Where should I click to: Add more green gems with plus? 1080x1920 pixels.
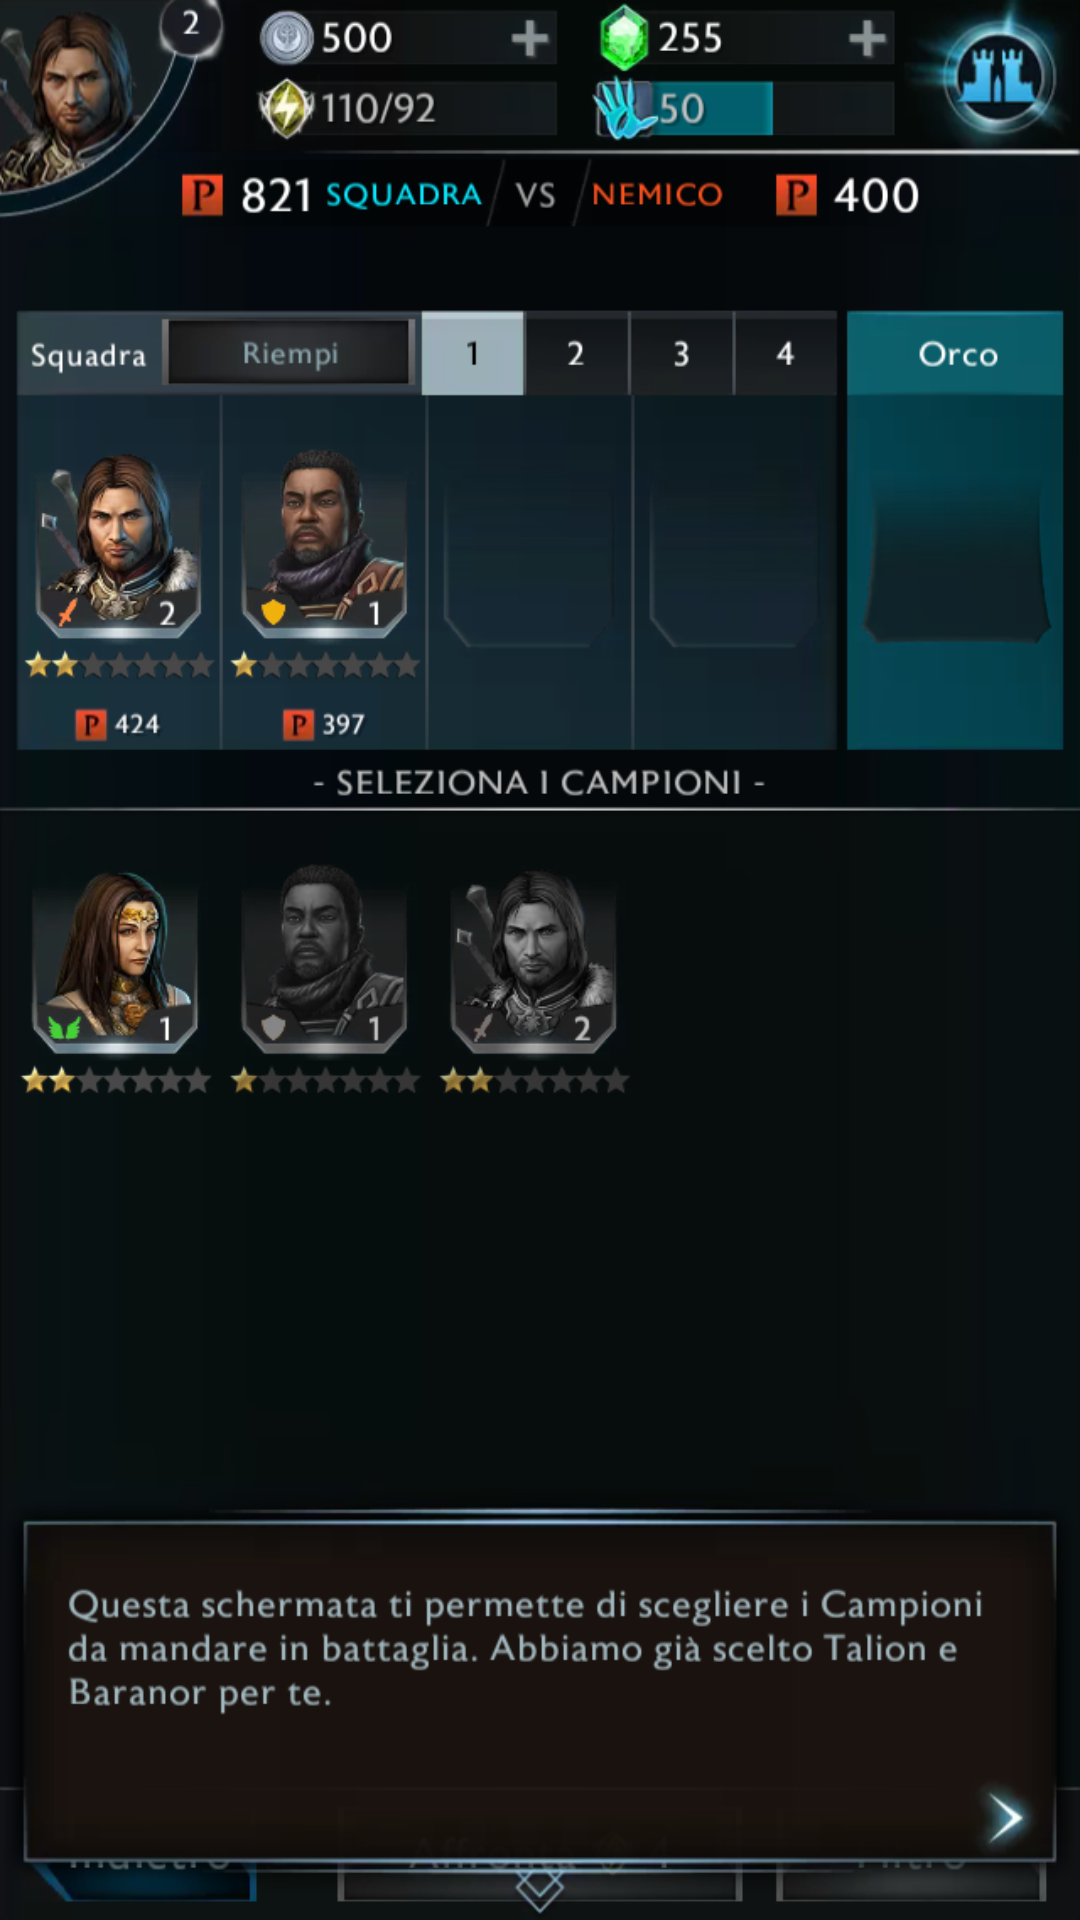tap(867, 39)
